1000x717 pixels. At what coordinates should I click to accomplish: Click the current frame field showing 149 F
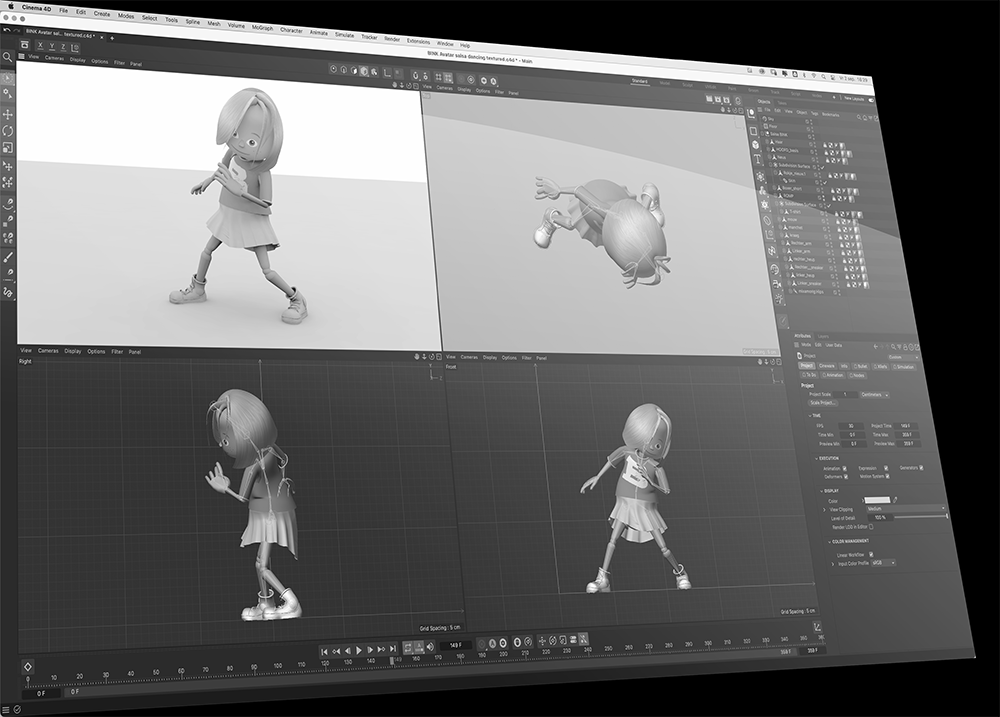[x=455, y=645]
